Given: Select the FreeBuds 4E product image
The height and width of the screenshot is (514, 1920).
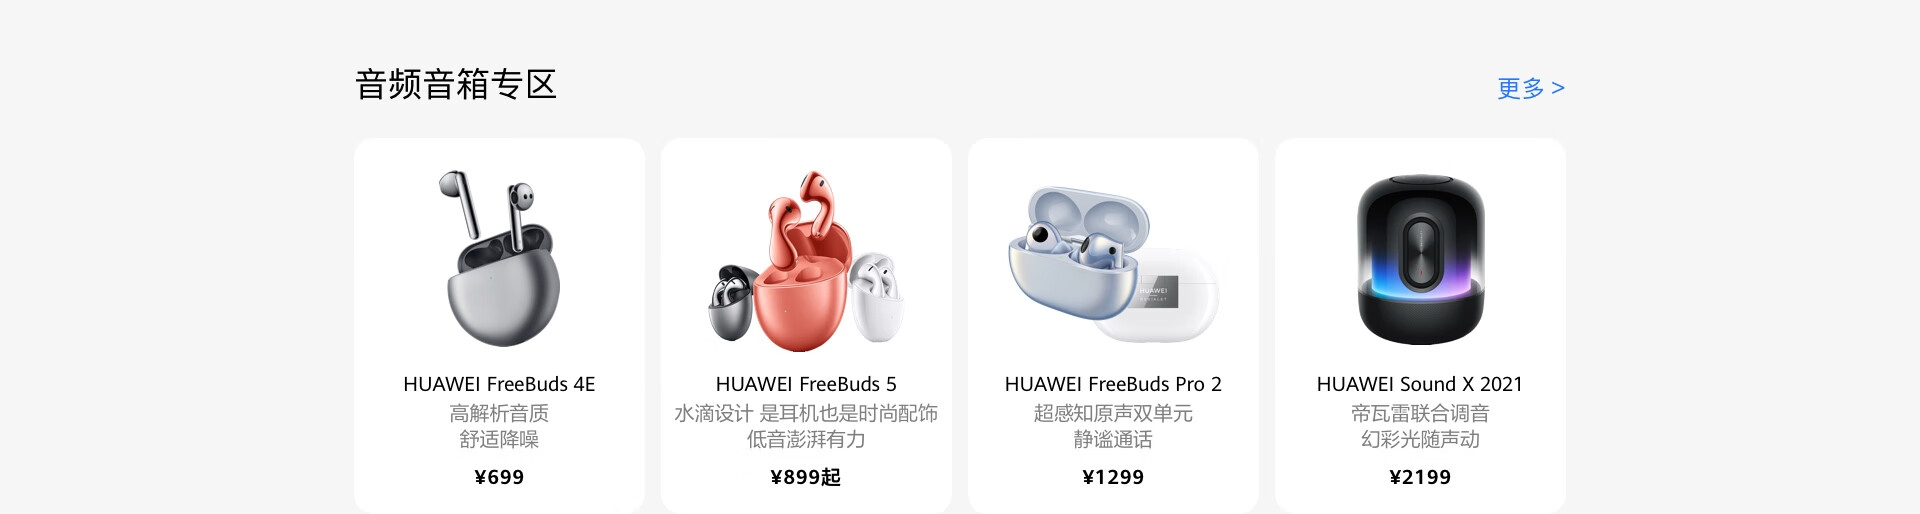Looking at the screenshot, I should (499, 258).
